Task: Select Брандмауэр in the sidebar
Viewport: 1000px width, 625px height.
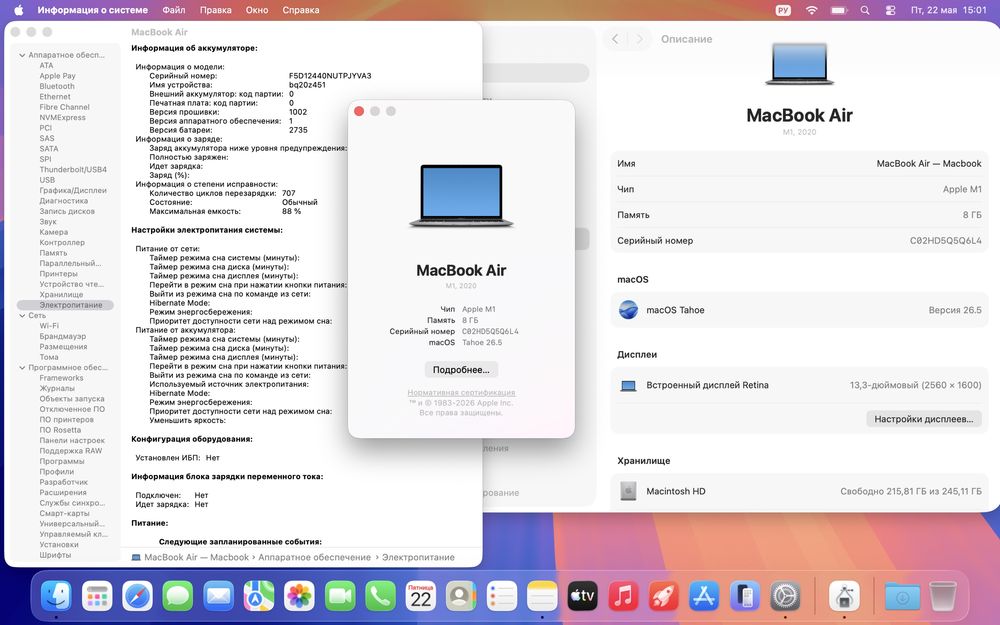Action: [x=62, y=336]
